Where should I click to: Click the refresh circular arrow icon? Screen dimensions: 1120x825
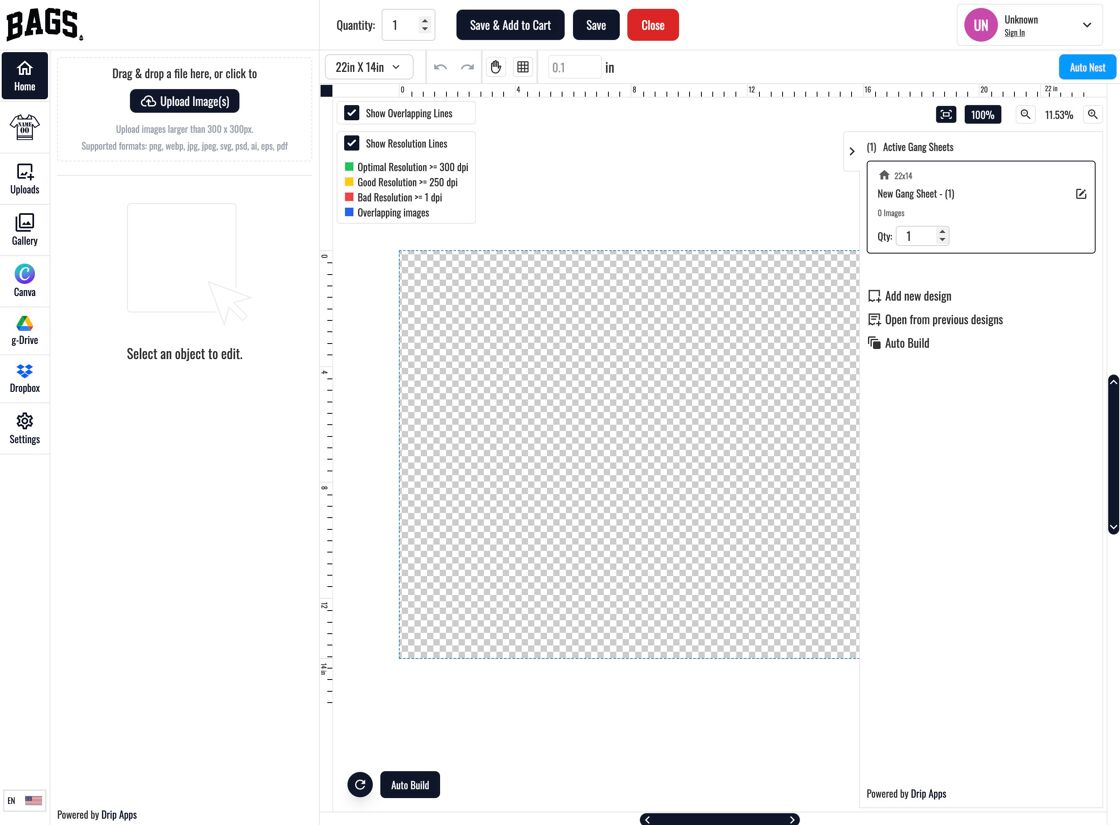tap(360, 784)
